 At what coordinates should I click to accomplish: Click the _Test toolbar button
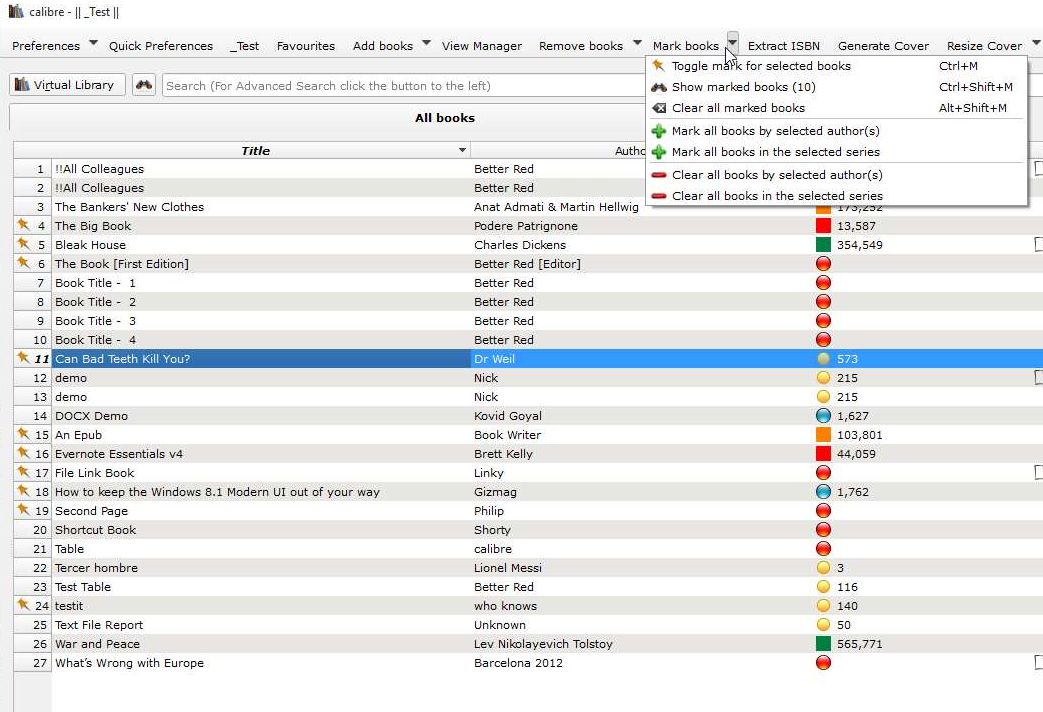click(x=245, y=46)
